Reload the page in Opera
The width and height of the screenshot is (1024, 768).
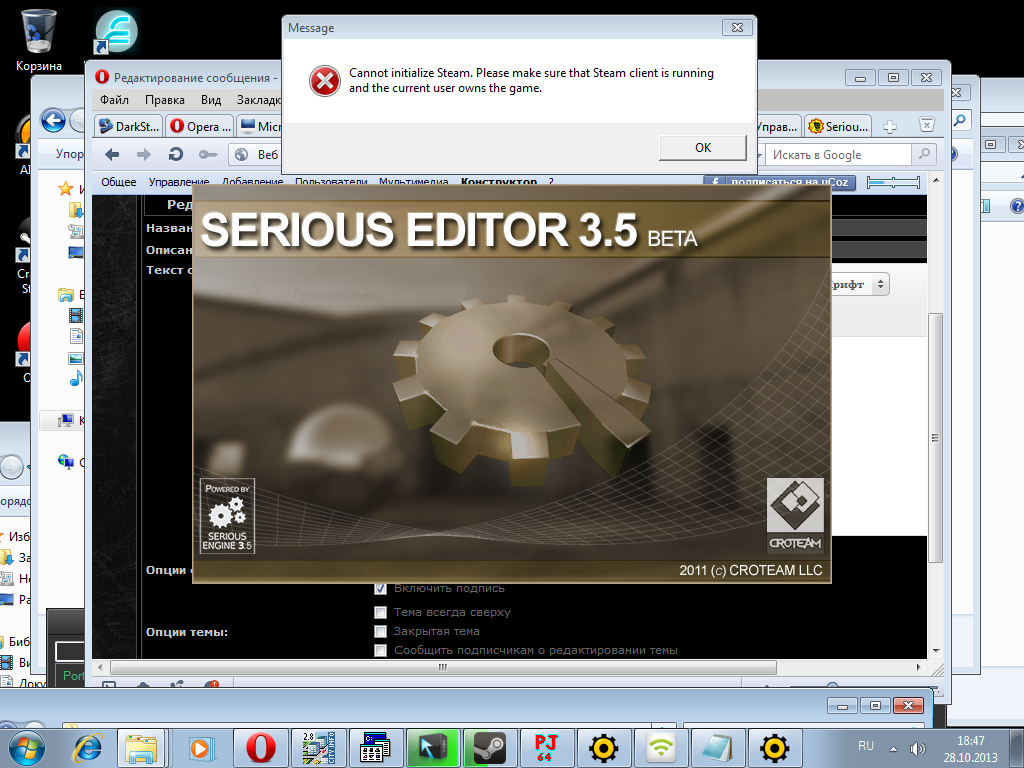(x=175, y=155)
